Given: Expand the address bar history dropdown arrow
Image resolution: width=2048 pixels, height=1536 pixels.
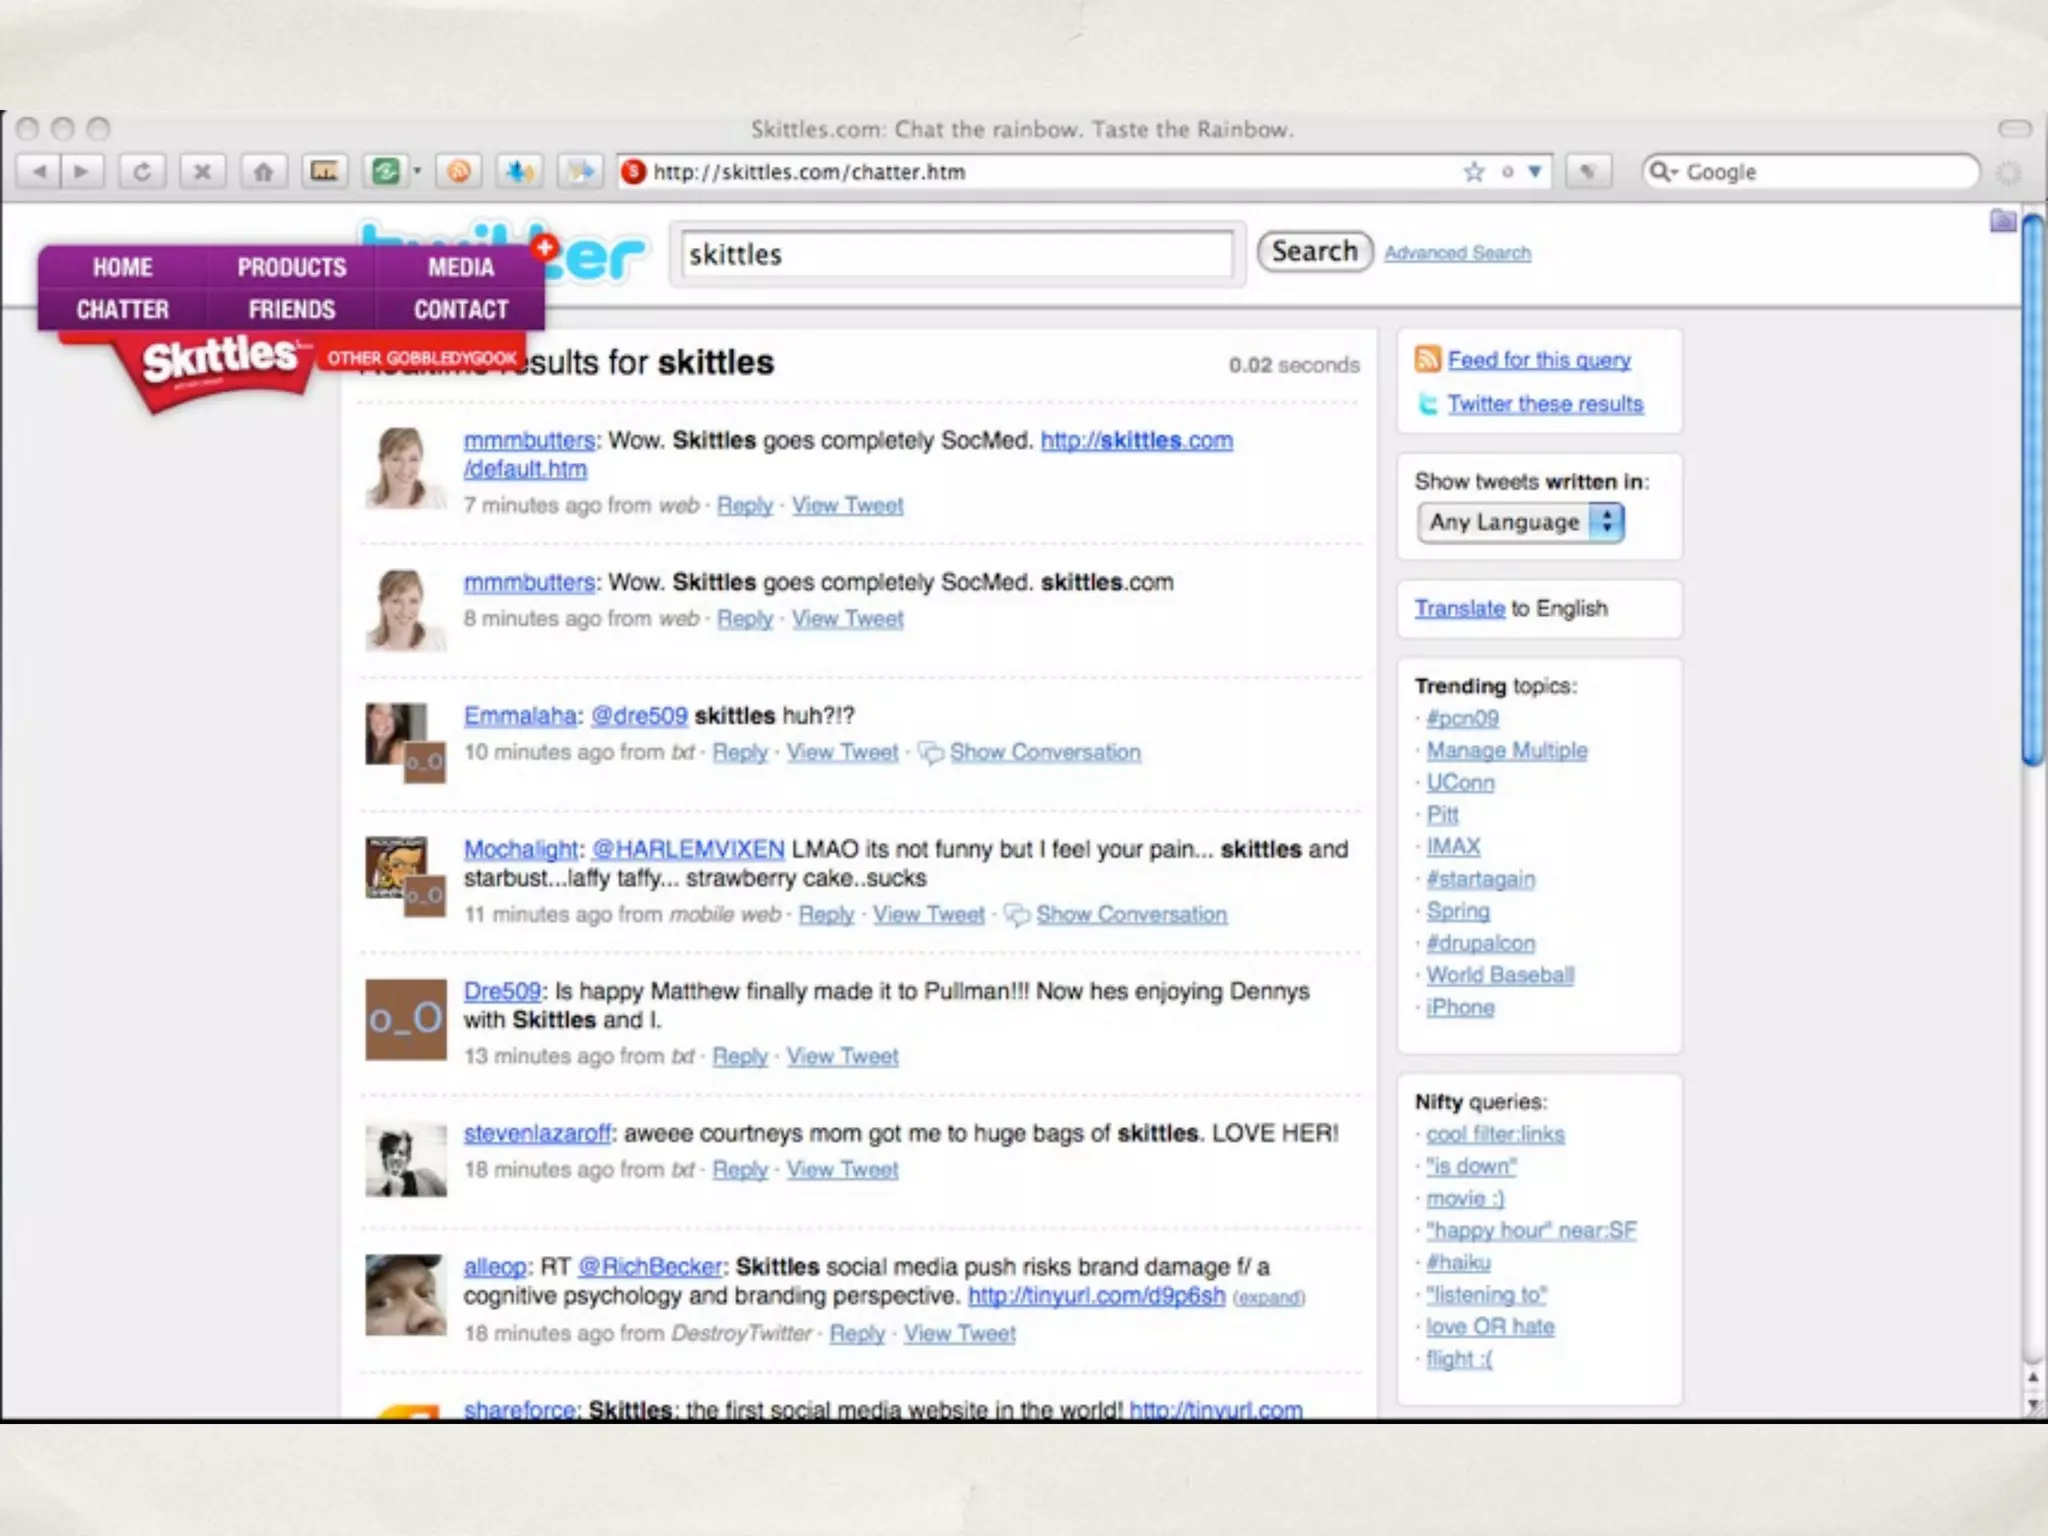Looking at the screenshot, I should (x=1535, y=172).
